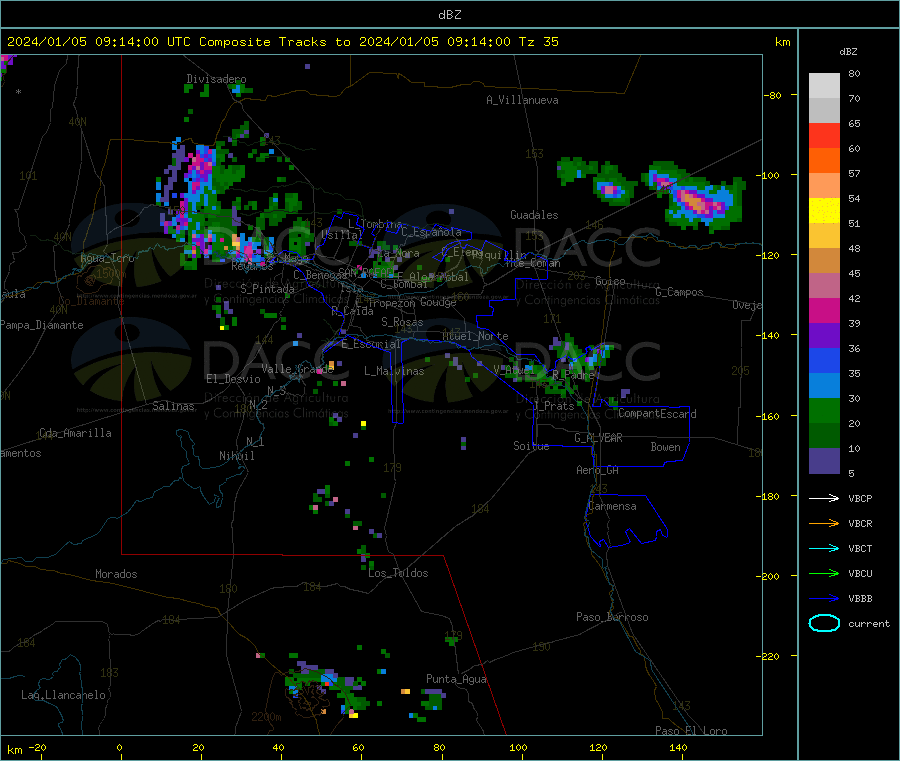Pick the bright green swatch below 30 dBZ

click(x=824, y=410)
